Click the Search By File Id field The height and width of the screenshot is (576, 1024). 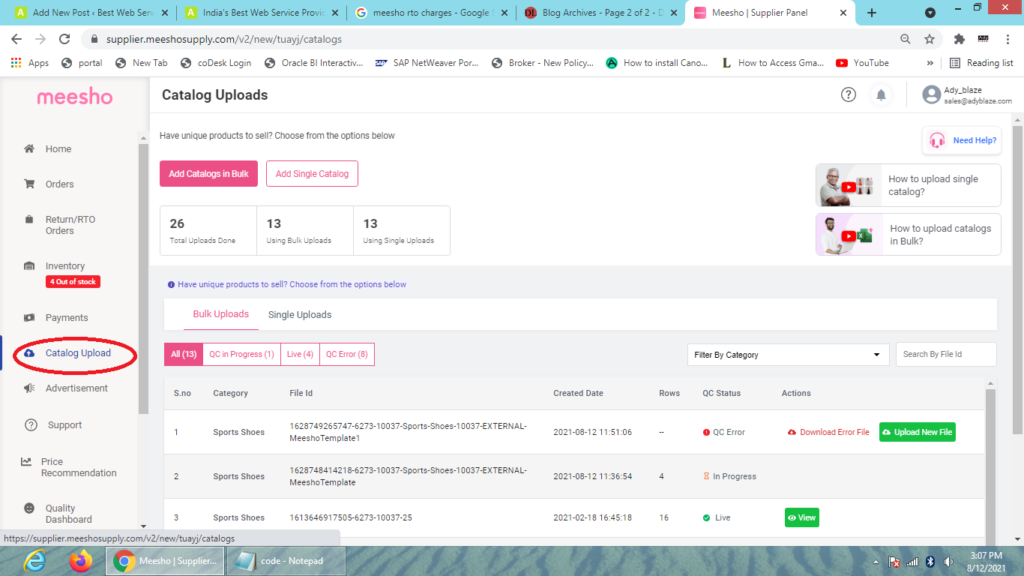[946, 354]
